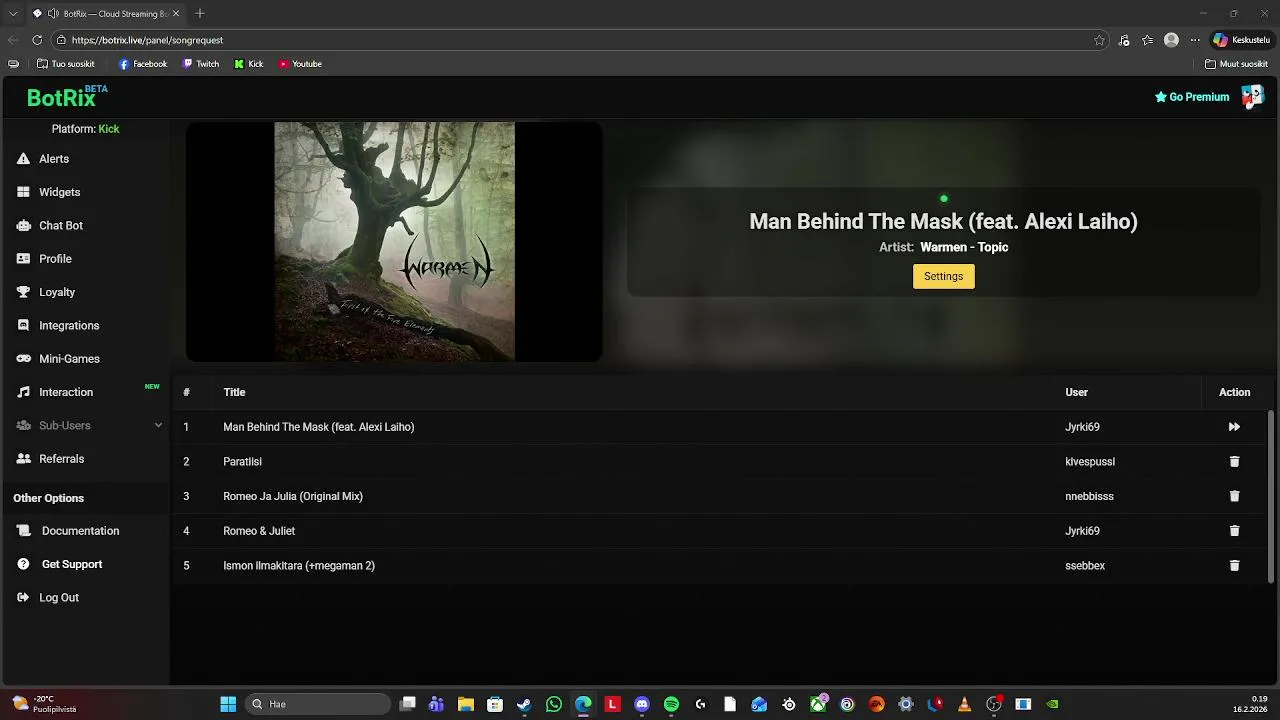Open Steam from the taskbar
Image resolution: width=1280 pixels, height=720 pixels.
pyautogui.click(x=524, y=704)
